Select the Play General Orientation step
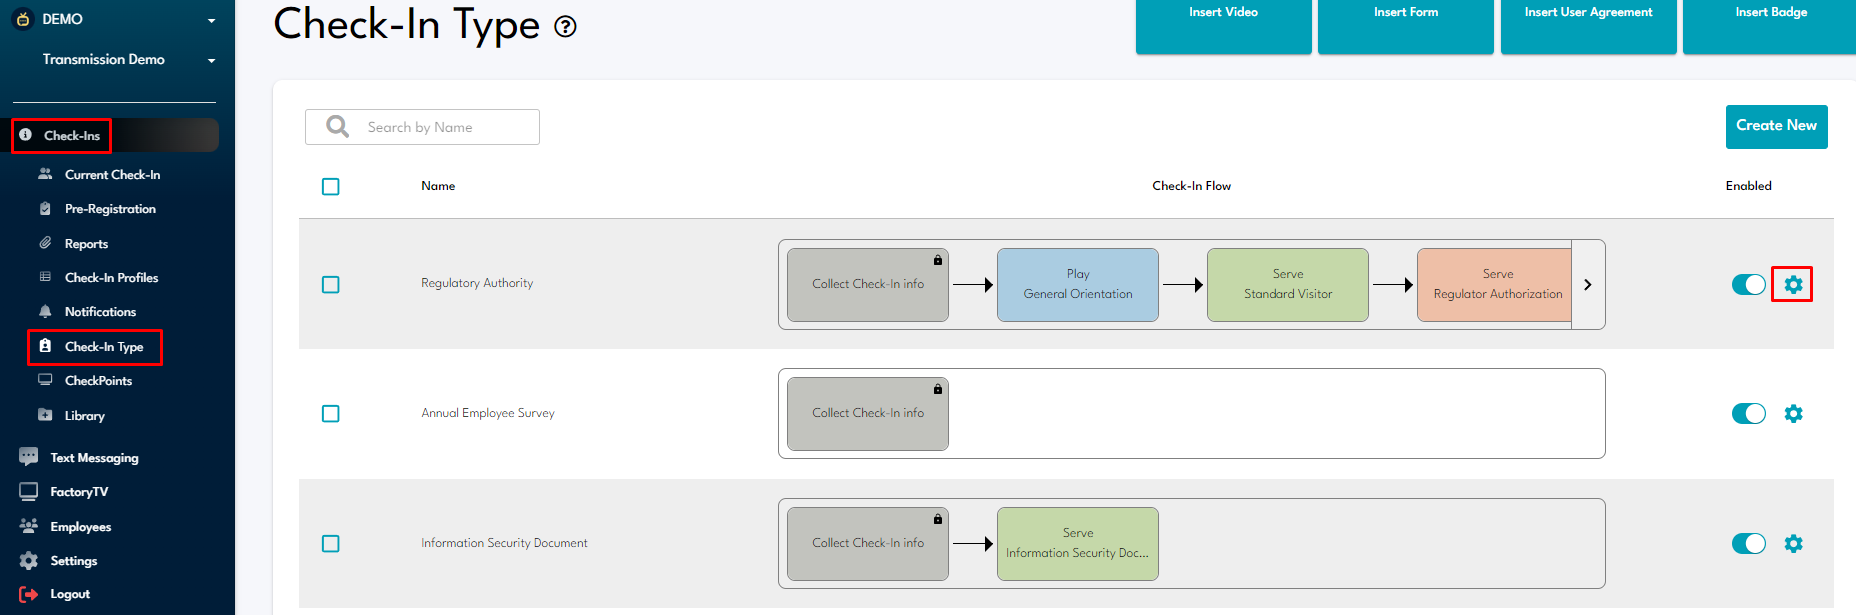Screen dimensions: 1856x615 1078,284
